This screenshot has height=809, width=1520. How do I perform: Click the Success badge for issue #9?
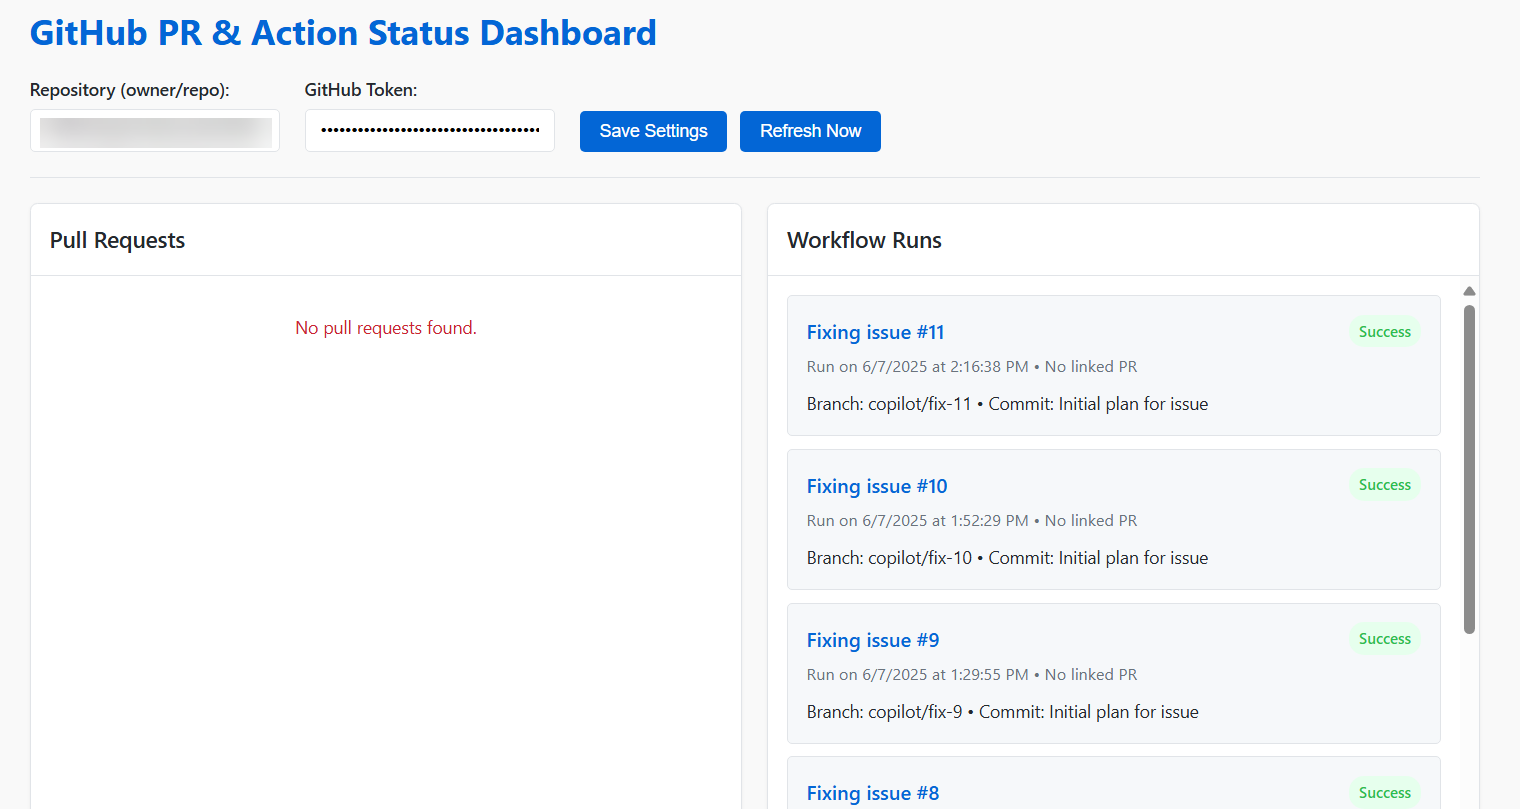1384,639
